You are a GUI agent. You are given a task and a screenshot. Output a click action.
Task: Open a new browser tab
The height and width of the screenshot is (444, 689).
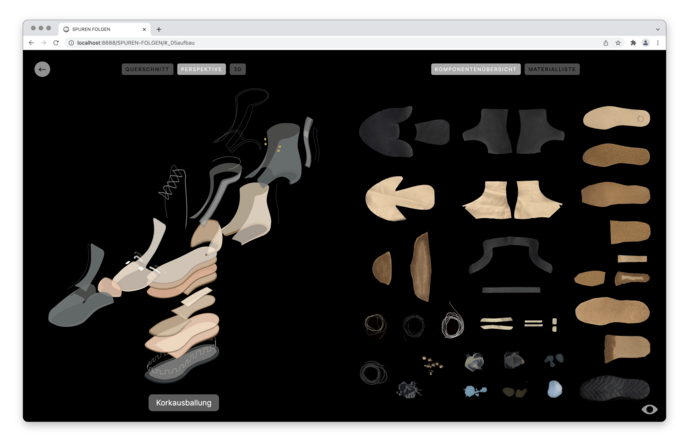[x=159, y=29]
